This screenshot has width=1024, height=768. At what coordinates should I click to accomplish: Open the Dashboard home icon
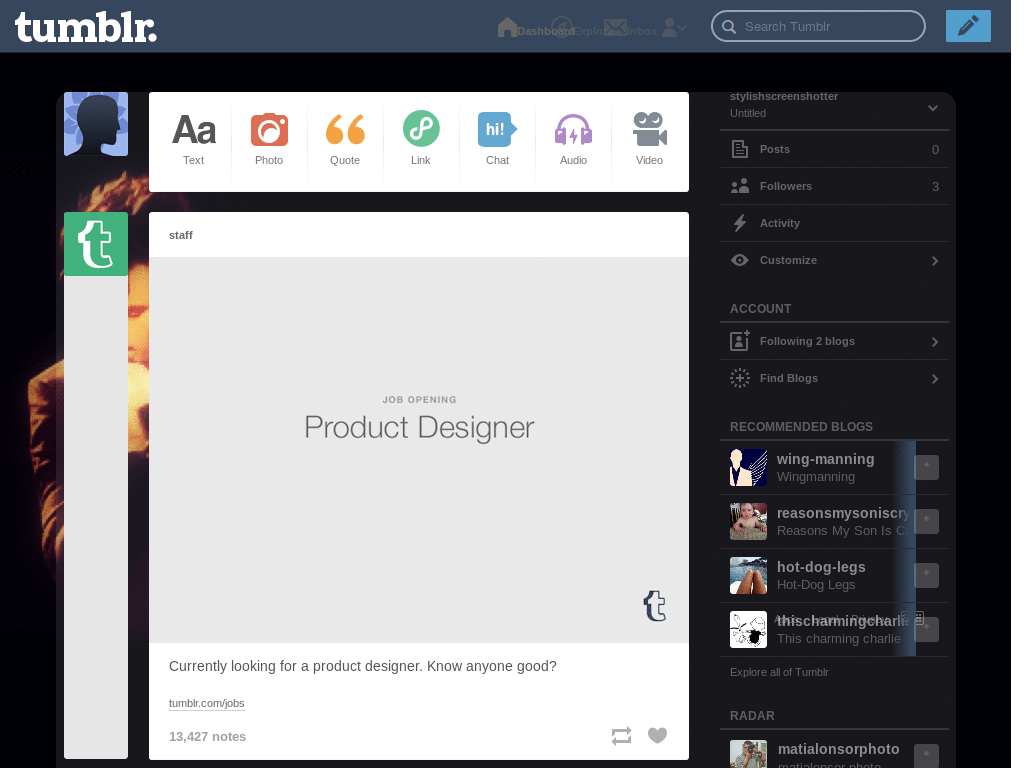click(x=507, y=27)
